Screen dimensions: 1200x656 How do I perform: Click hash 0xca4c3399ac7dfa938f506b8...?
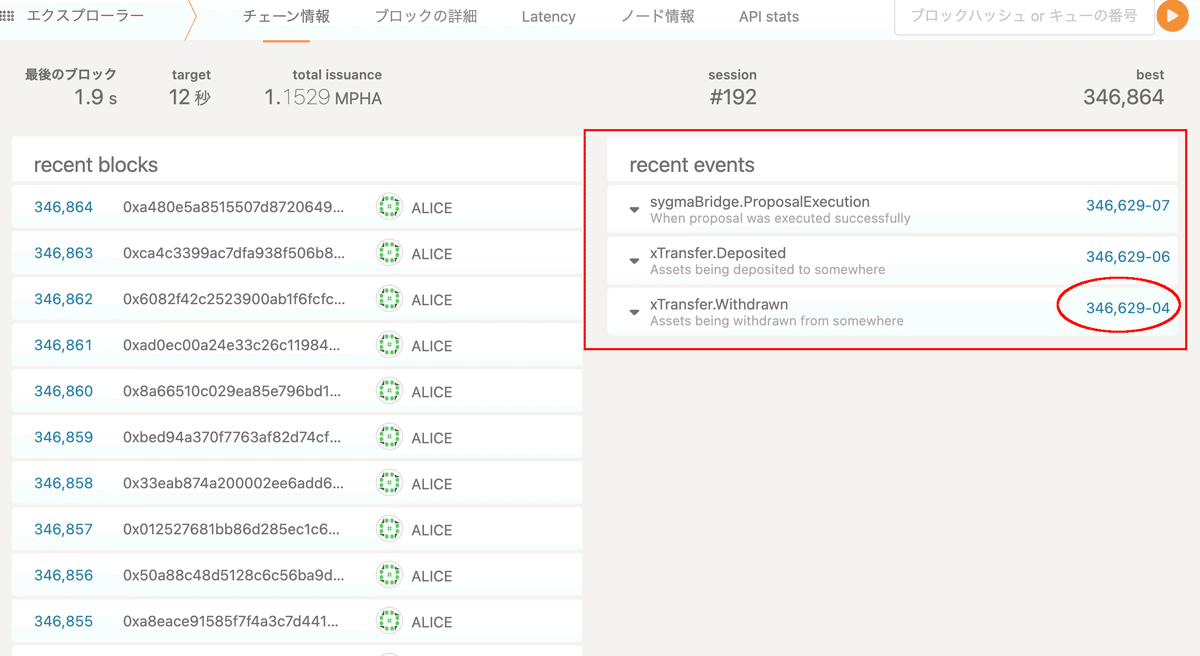click(233, 253)
